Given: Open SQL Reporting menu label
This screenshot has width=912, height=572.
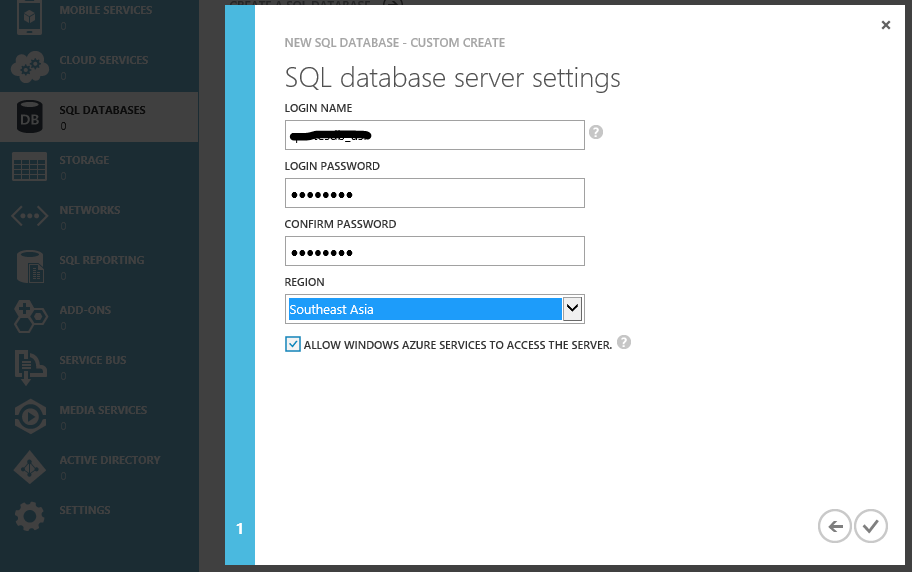Looking at the screenshot, I should (x=102, y=260).
